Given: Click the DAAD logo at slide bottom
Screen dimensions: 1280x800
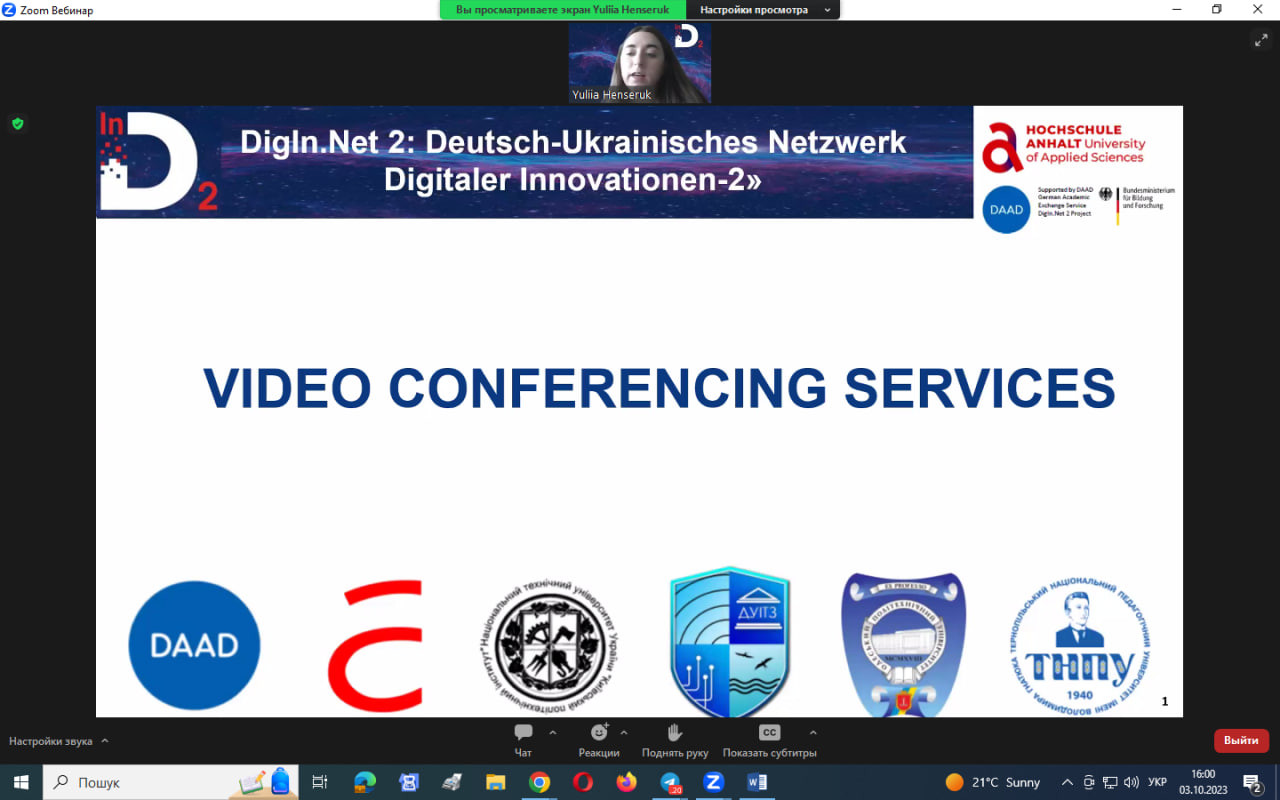Looking at the screenshot, I should 194,646.
